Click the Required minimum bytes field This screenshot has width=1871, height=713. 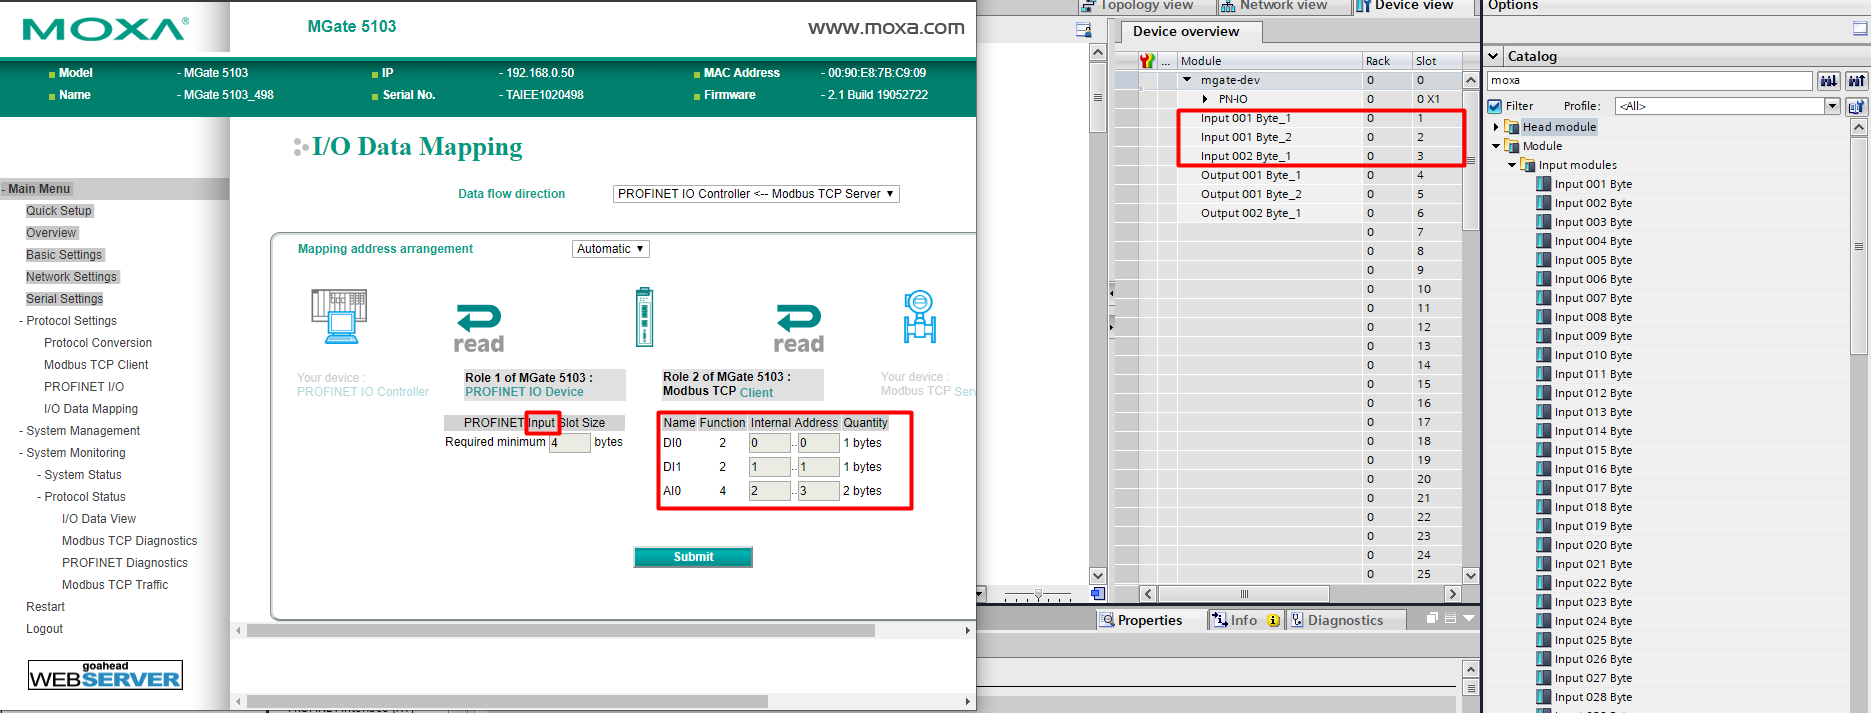click(569, 443)
